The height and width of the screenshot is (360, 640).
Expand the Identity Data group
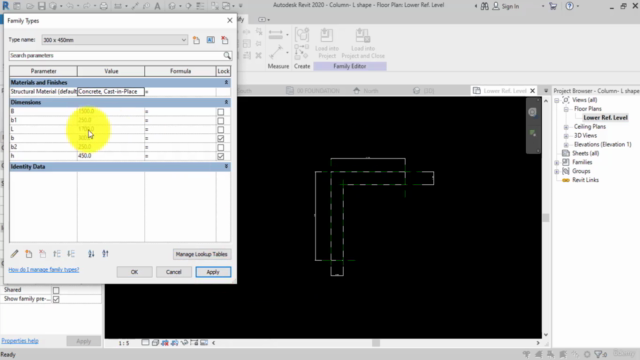226,167
